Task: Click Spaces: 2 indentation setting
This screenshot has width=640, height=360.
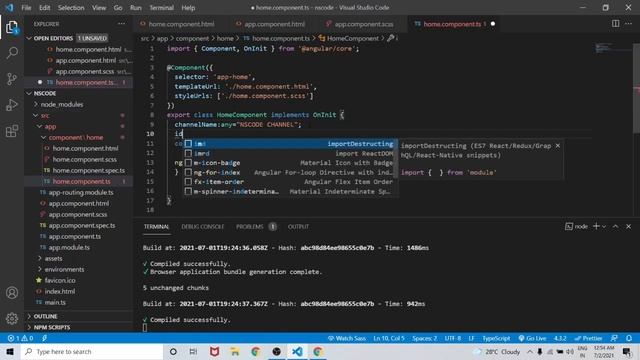Action: 424,338
